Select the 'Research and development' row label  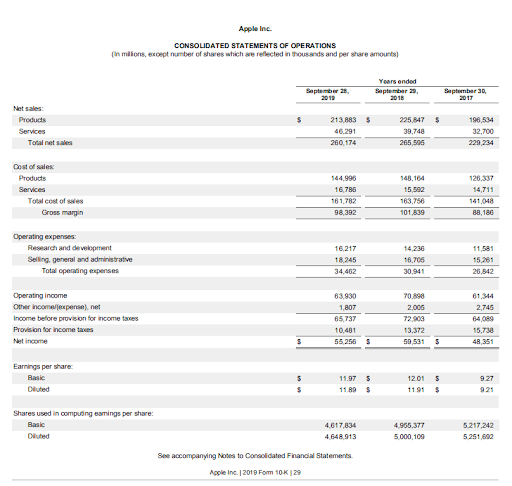(x=70, y=248)
